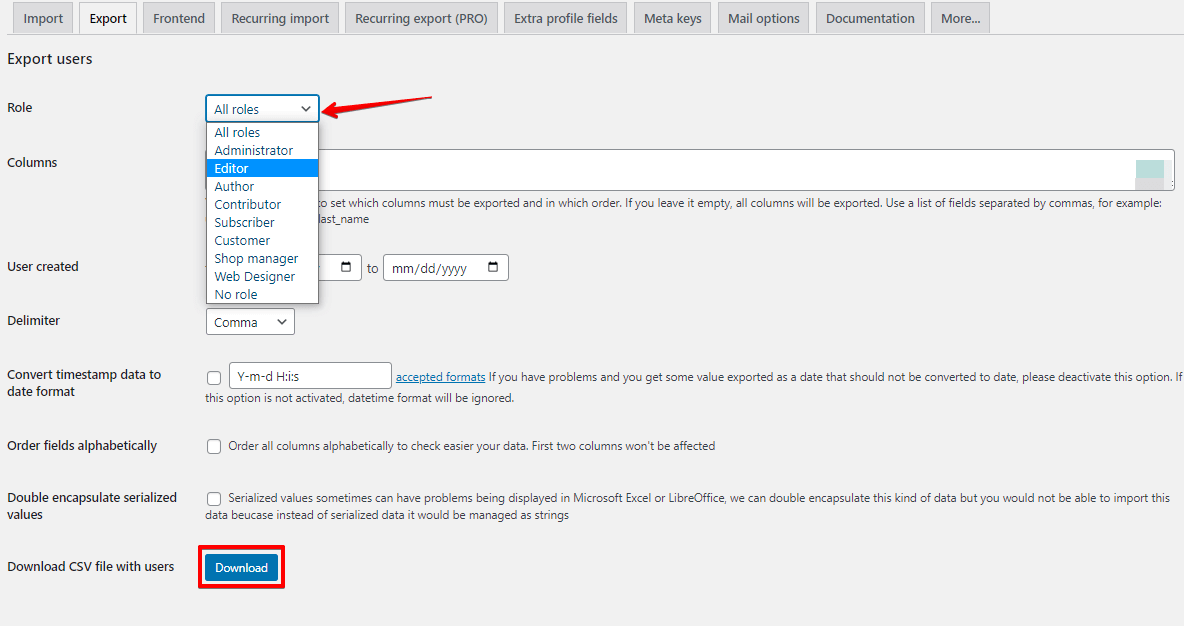This screenshot has width=1184, height=626.
Task: Check the Order fields alphabetically option
Action: (214, 446)
